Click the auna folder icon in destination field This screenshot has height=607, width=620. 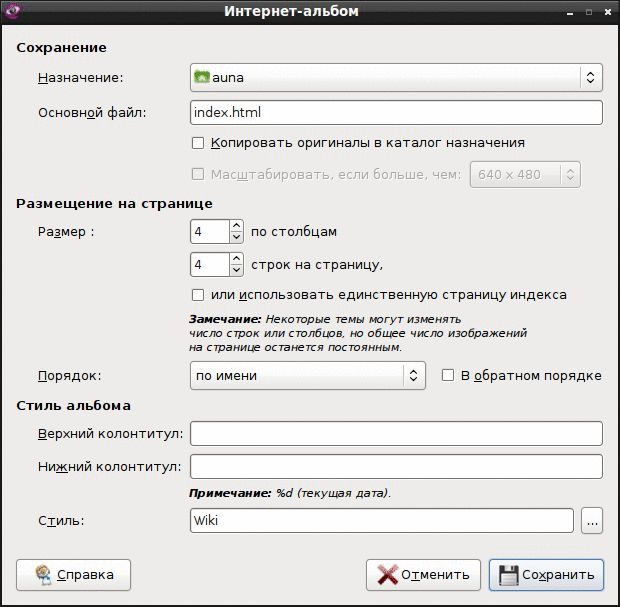pos(202,77)
